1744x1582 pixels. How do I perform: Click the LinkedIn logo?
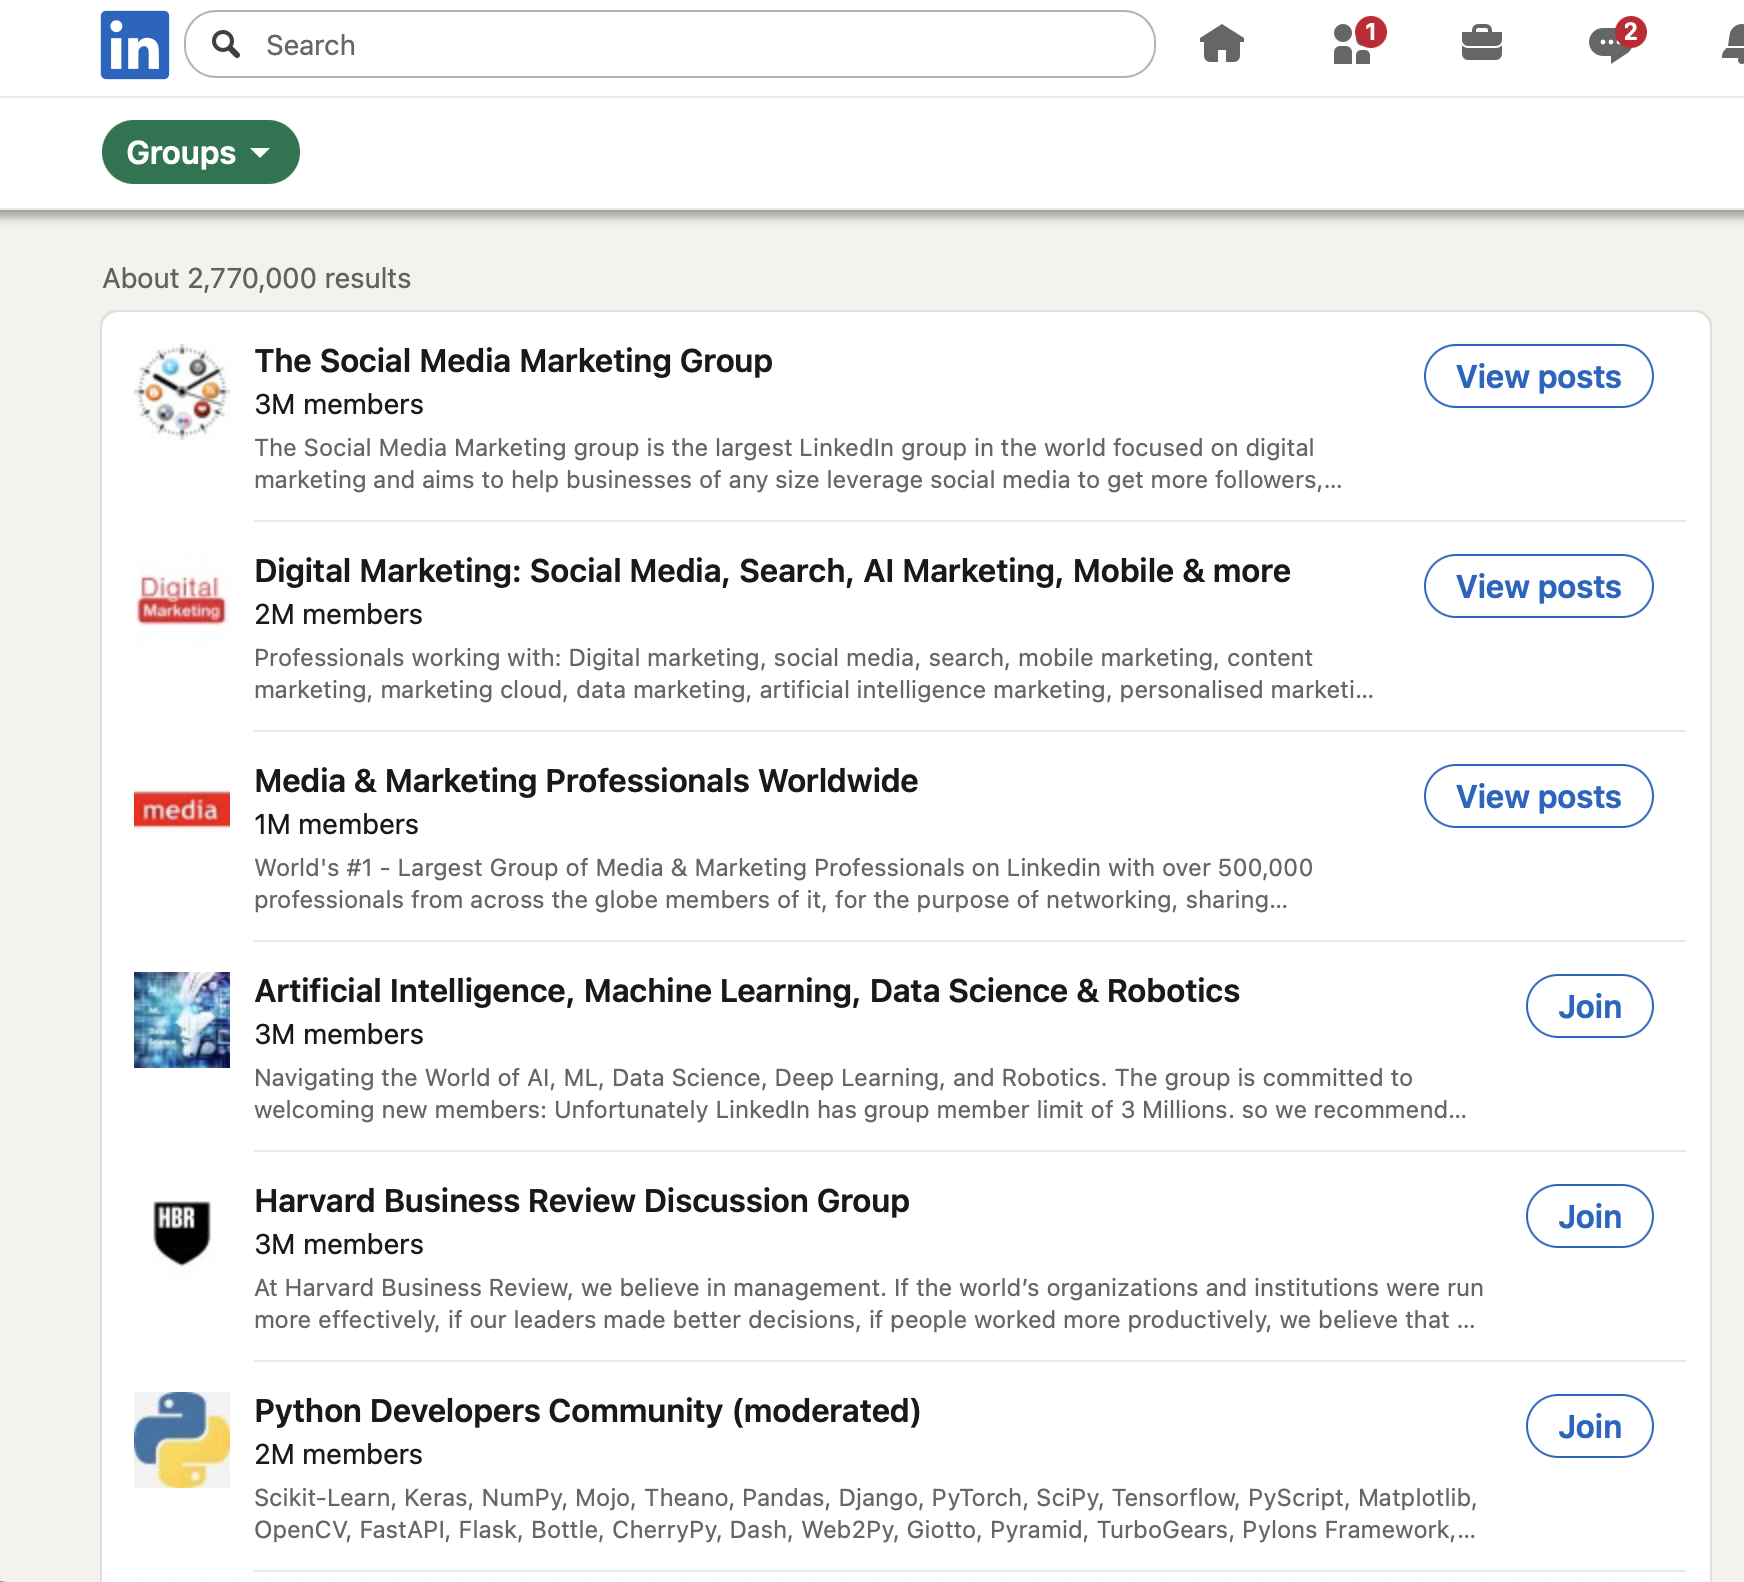(134, 44)
